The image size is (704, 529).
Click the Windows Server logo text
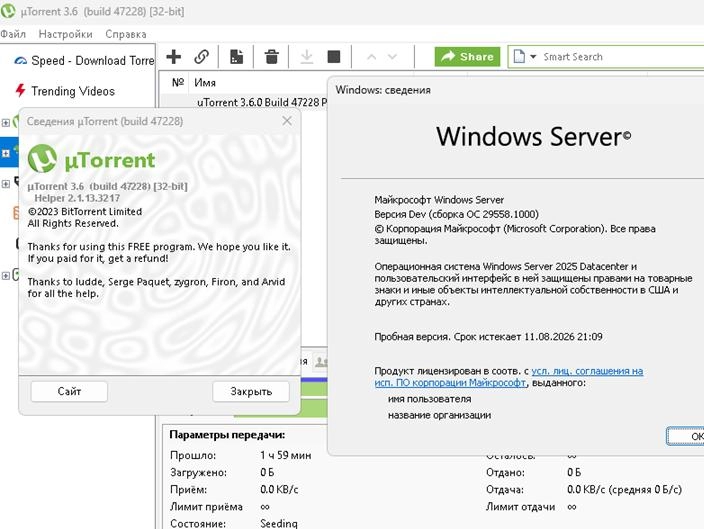(x=533, y=137)
